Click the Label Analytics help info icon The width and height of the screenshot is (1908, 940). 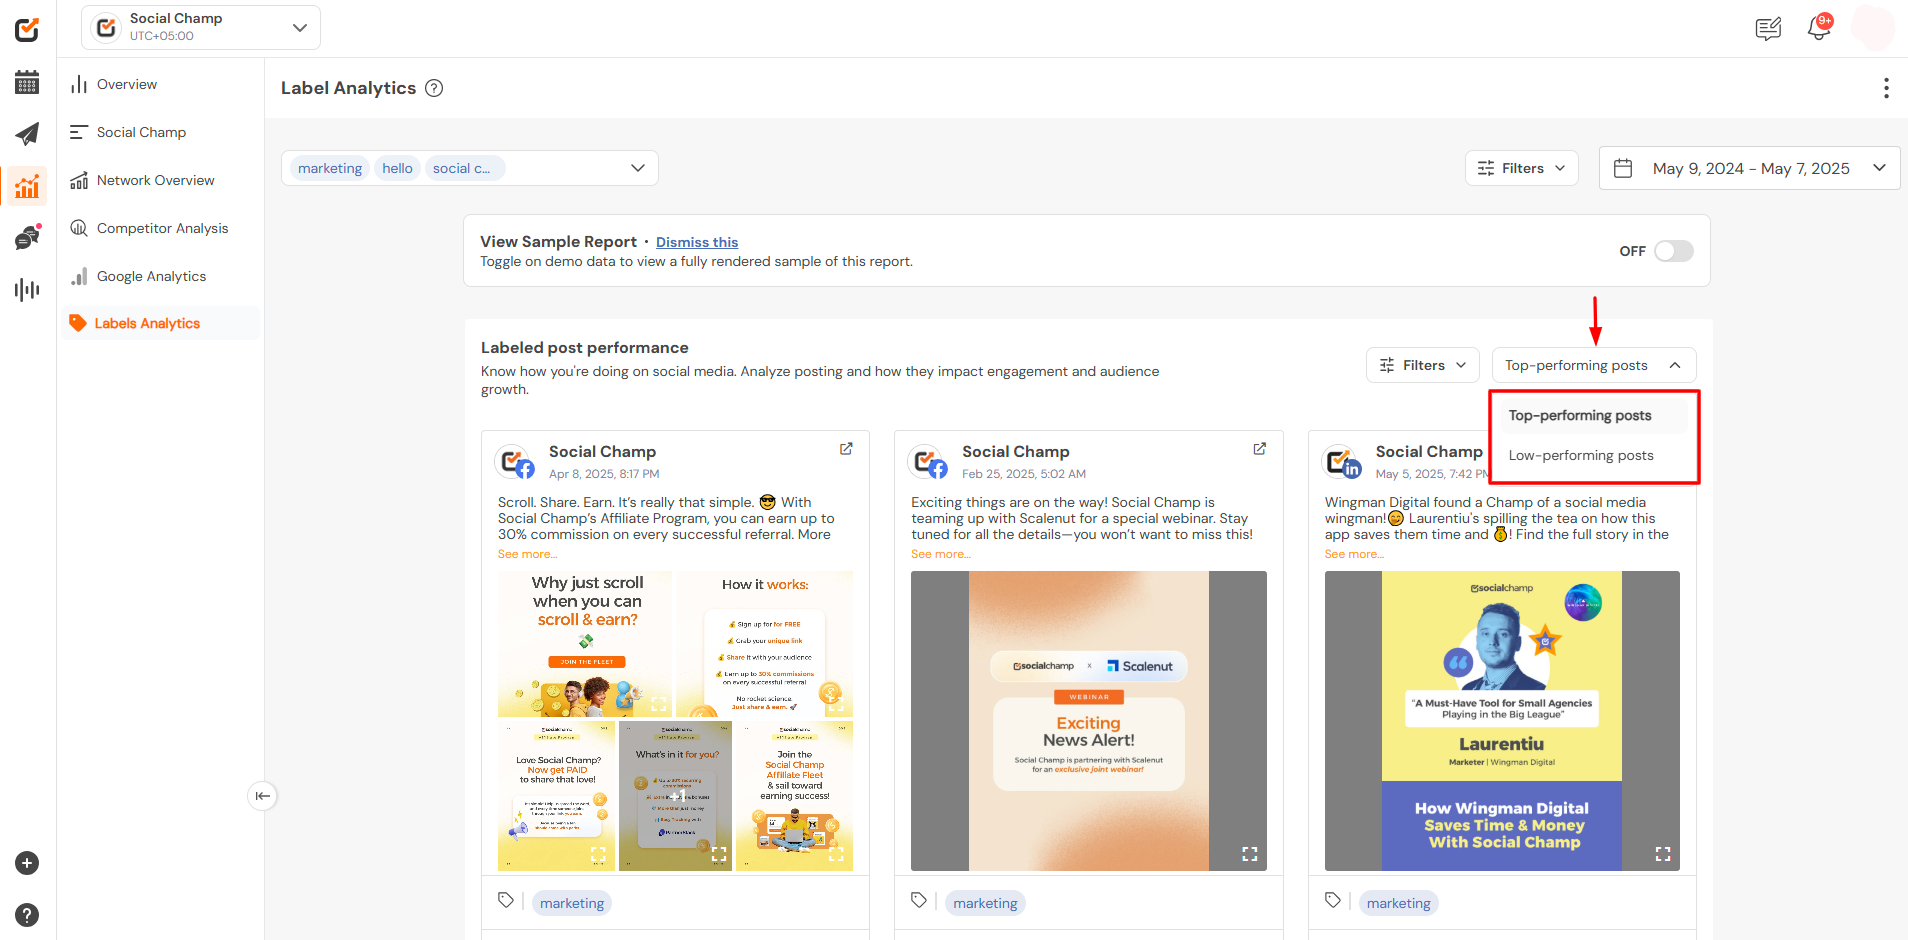tap(434, 88)
